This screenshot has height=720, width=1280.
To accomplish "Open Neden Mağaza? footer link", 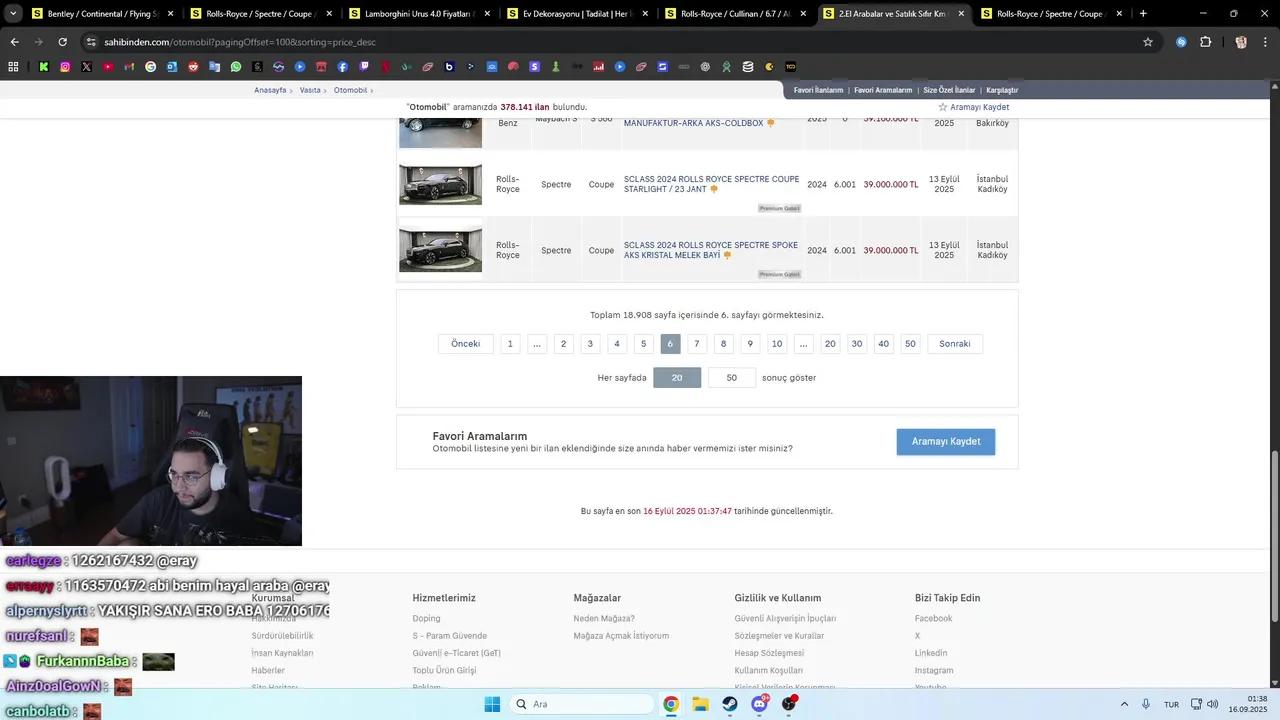I will click(x=604, y=618).
